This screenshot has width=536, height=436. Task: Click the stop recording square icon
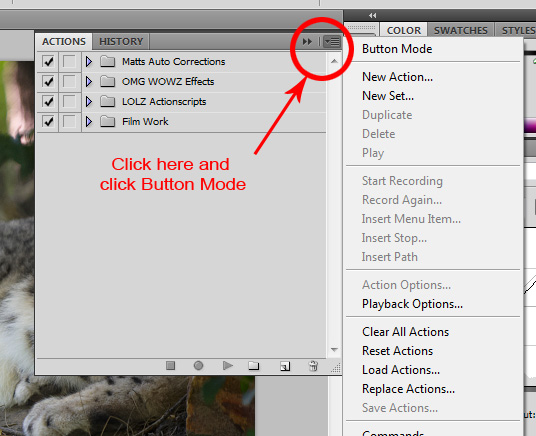click(170, 366)
